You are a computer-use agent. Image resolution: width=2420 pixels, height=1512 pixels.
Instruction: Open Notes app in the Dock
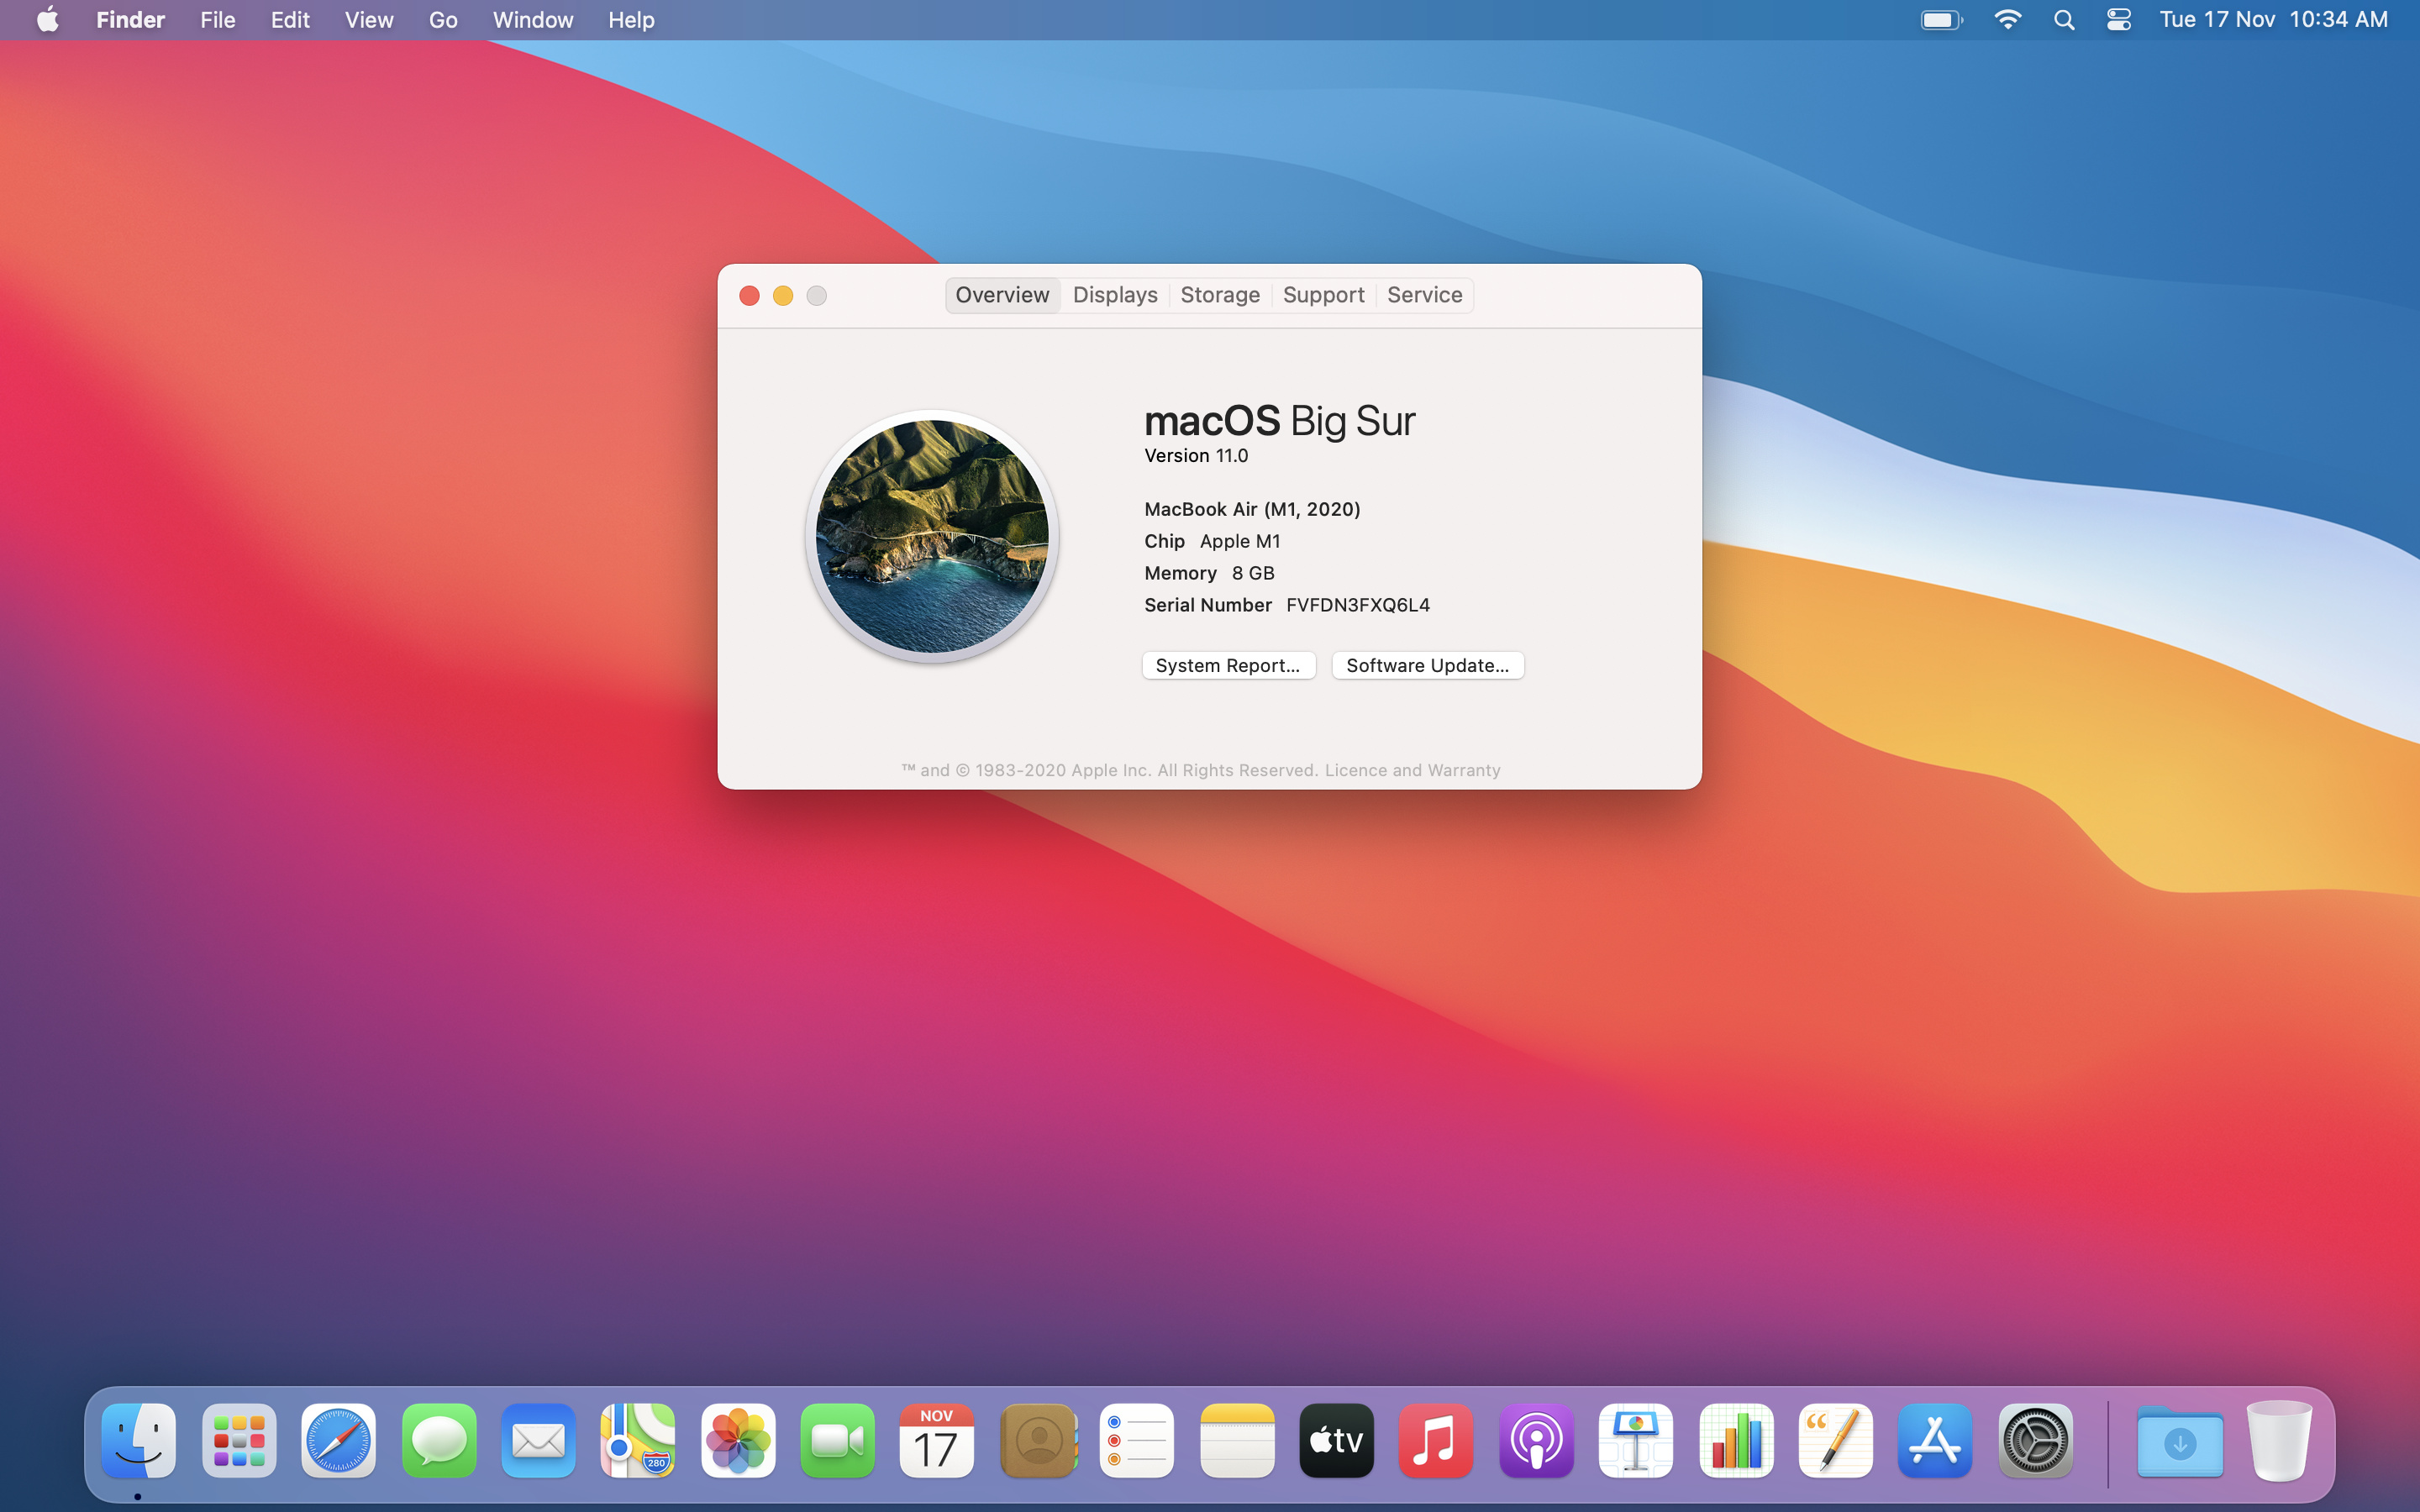click(1237, 1440)
